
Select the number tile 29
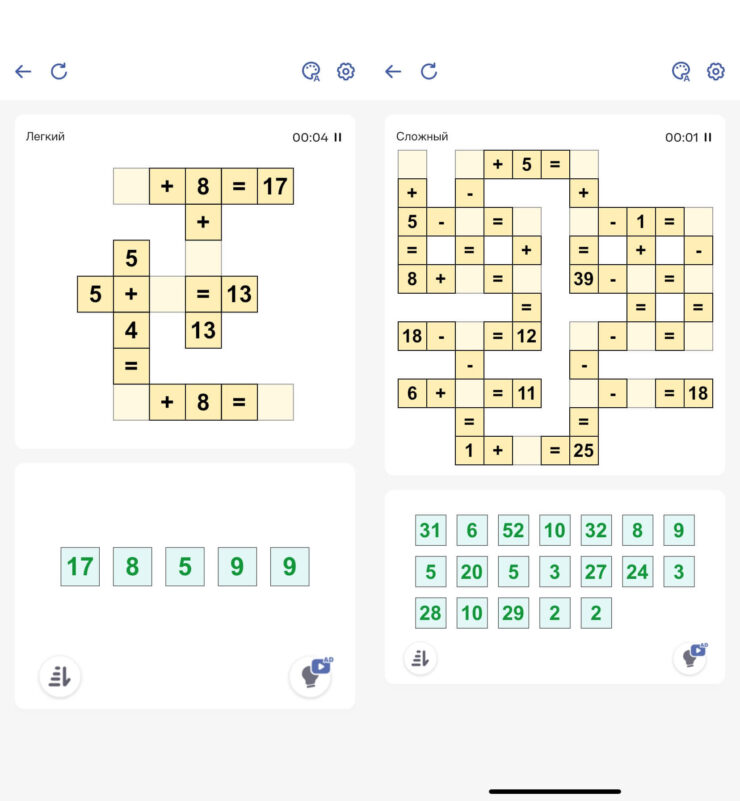click(x=513, y=613)
